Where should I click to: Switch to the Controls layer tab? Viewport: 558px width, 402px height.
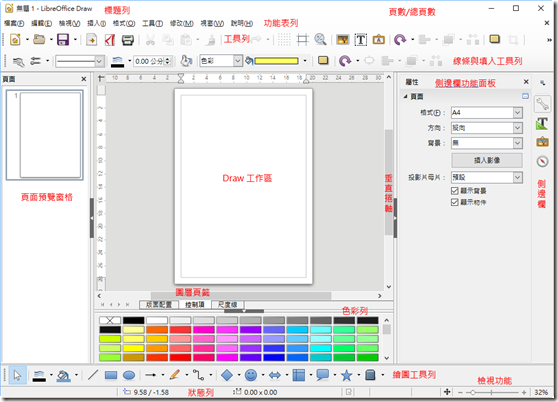(x=195, y=305)
